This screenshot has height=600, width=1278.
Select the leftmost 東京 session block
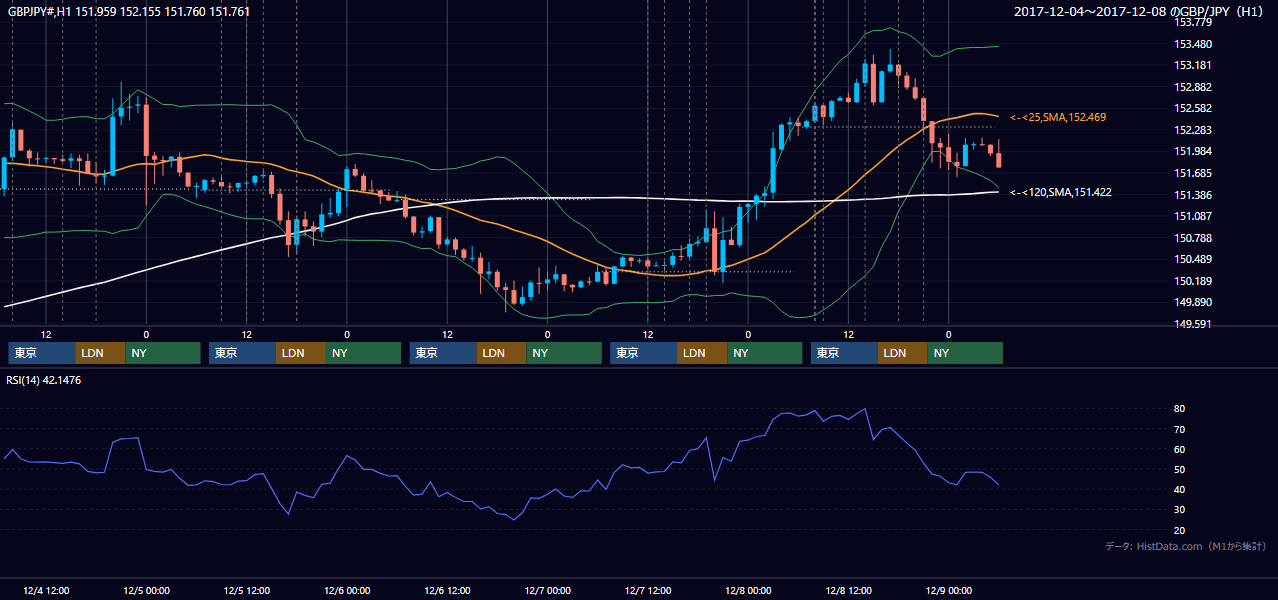(42, 353)
